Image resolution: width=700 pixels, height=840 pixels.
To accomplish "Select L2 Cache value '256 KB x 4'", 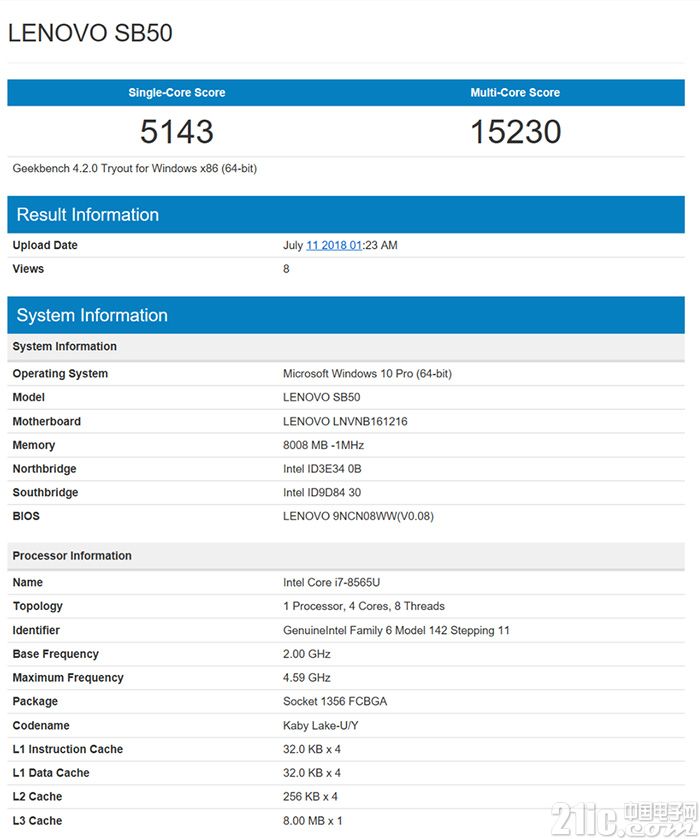I will coord(310,797).
